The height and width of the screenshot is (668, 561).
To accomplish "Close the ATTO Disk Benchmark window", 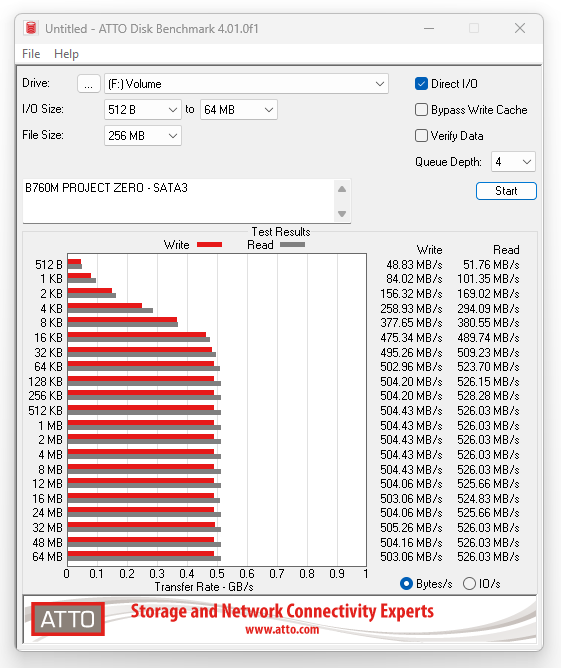I will coord(520,28).
